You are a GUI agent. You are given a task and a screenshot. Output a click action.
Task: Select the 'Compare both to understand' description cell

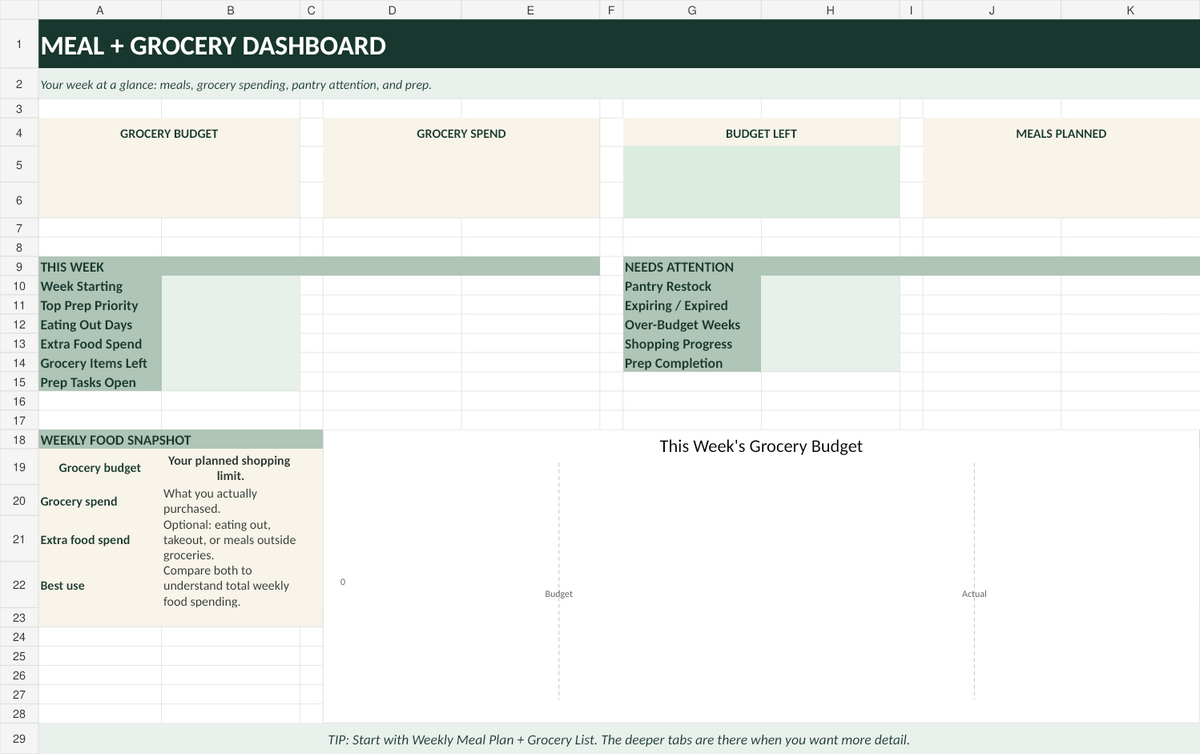230,586
